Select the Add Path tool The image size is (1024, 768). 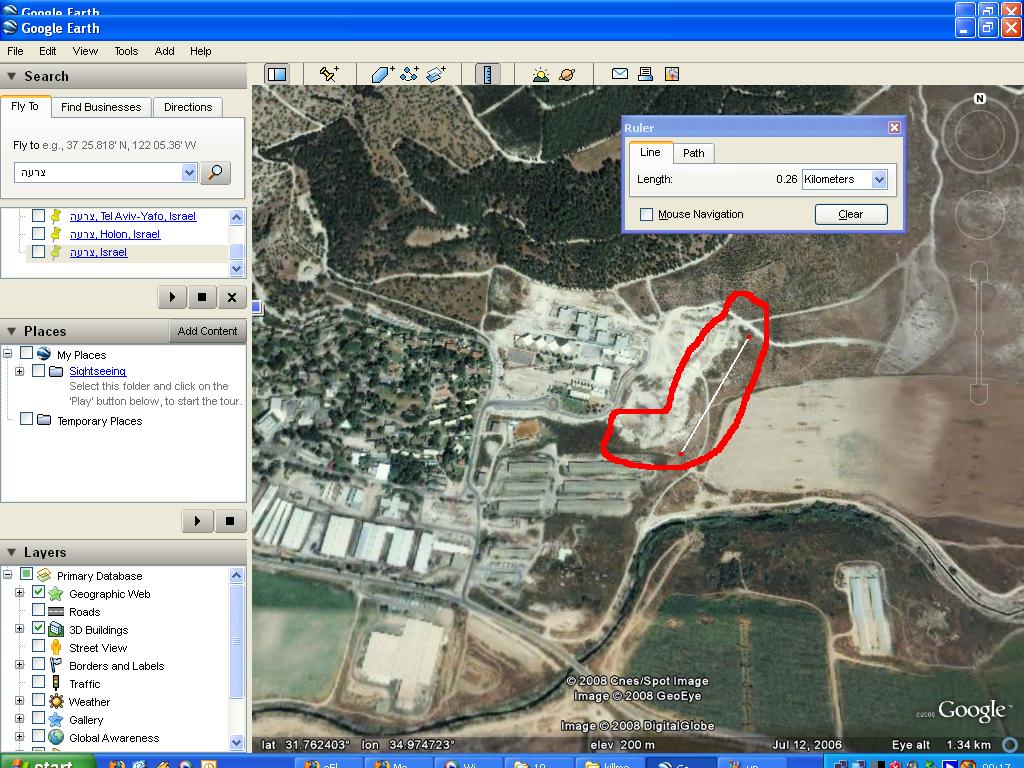click(409, 74)
